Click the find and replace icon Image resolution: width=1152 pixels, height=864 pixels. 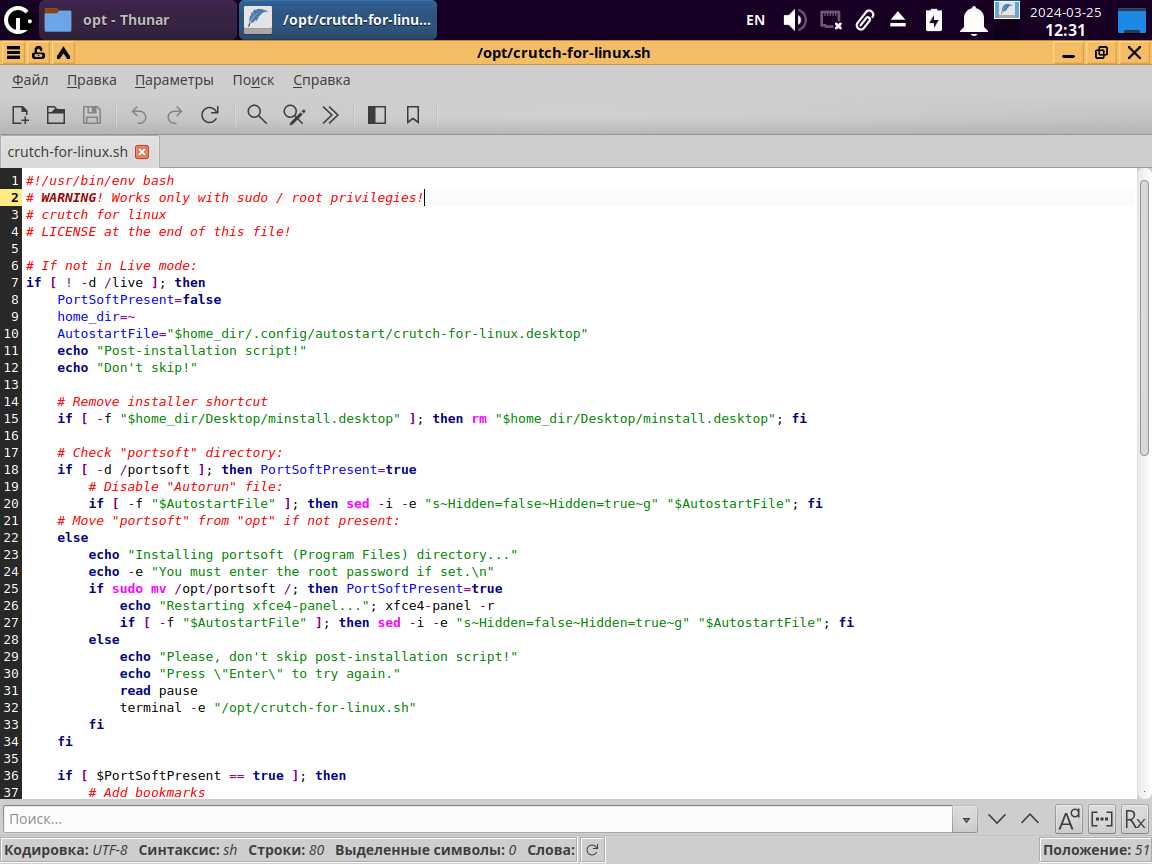[294, 115]
